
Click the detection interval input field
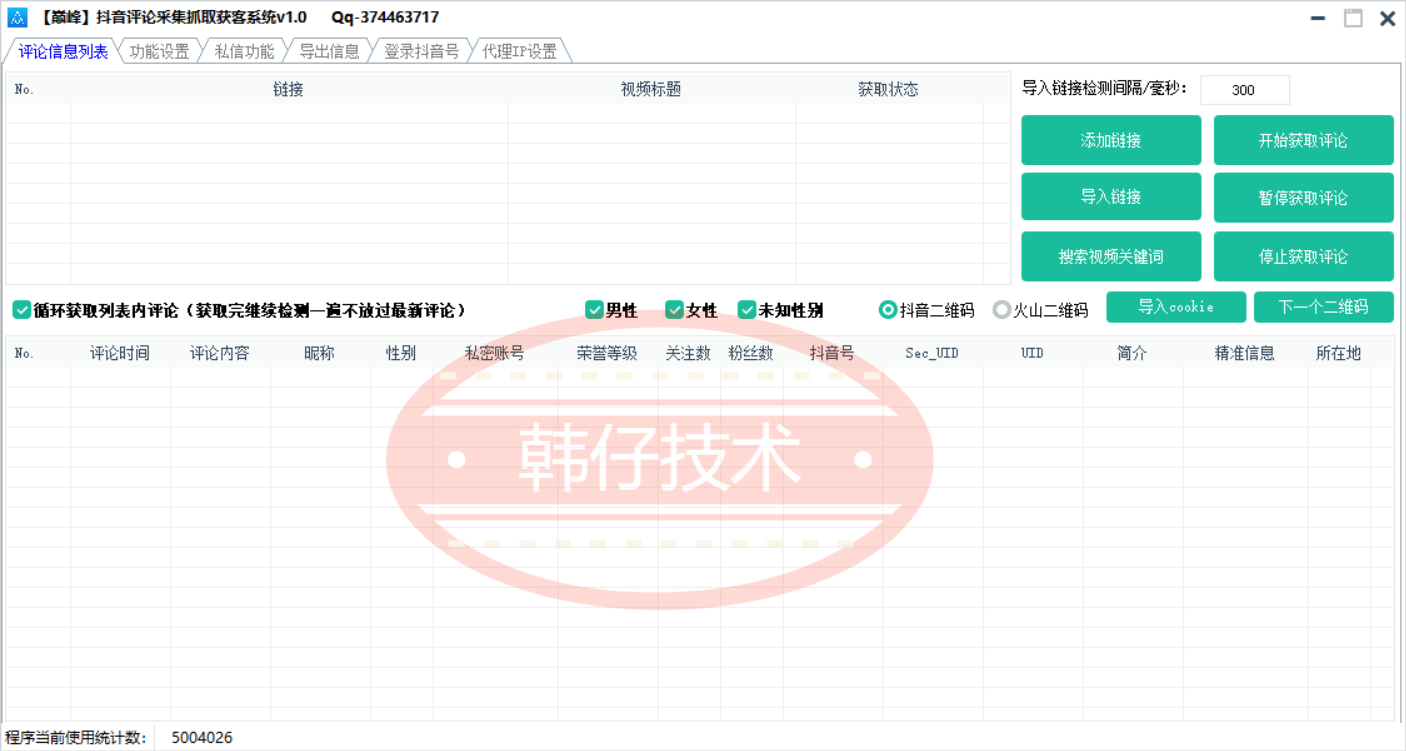click(x=1244, y=90)
